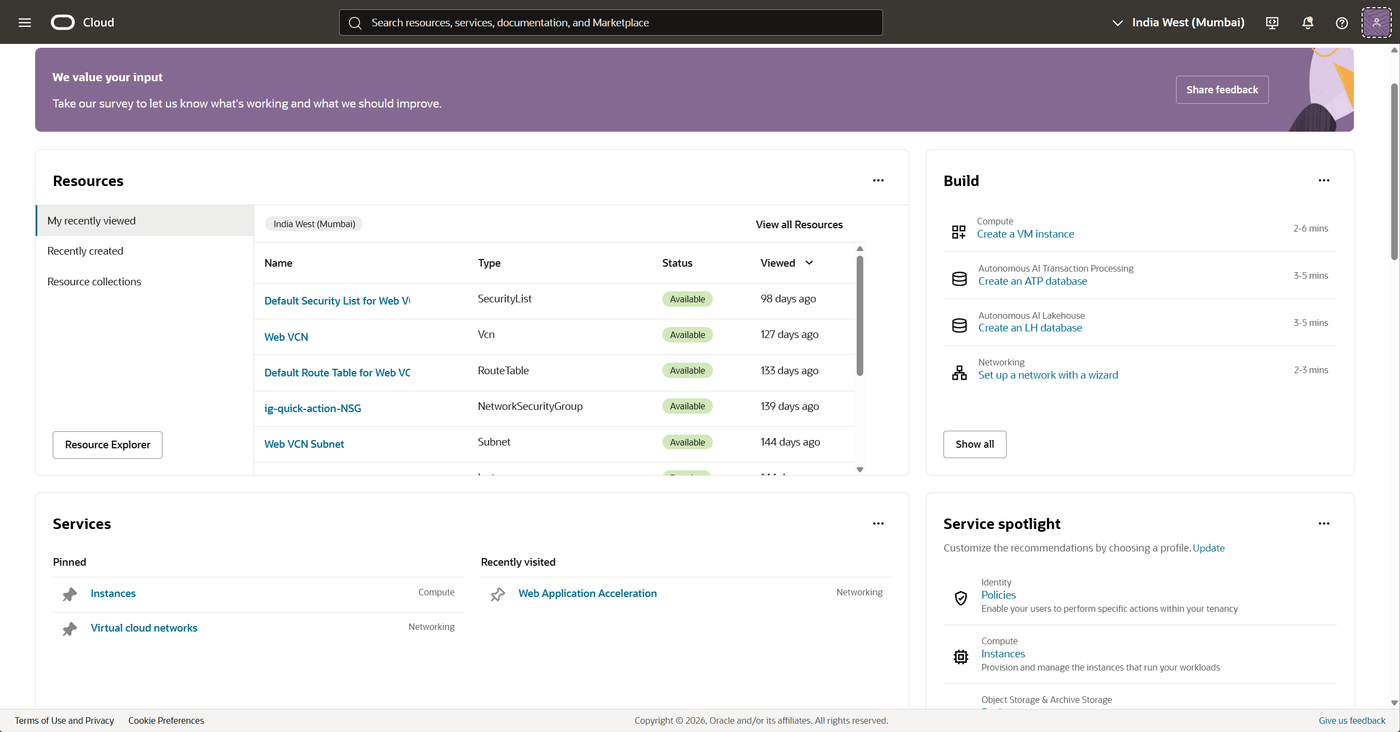1400x732 pixels.
Task: Open the Build panel more options ellipsis
Action: 1324,181
